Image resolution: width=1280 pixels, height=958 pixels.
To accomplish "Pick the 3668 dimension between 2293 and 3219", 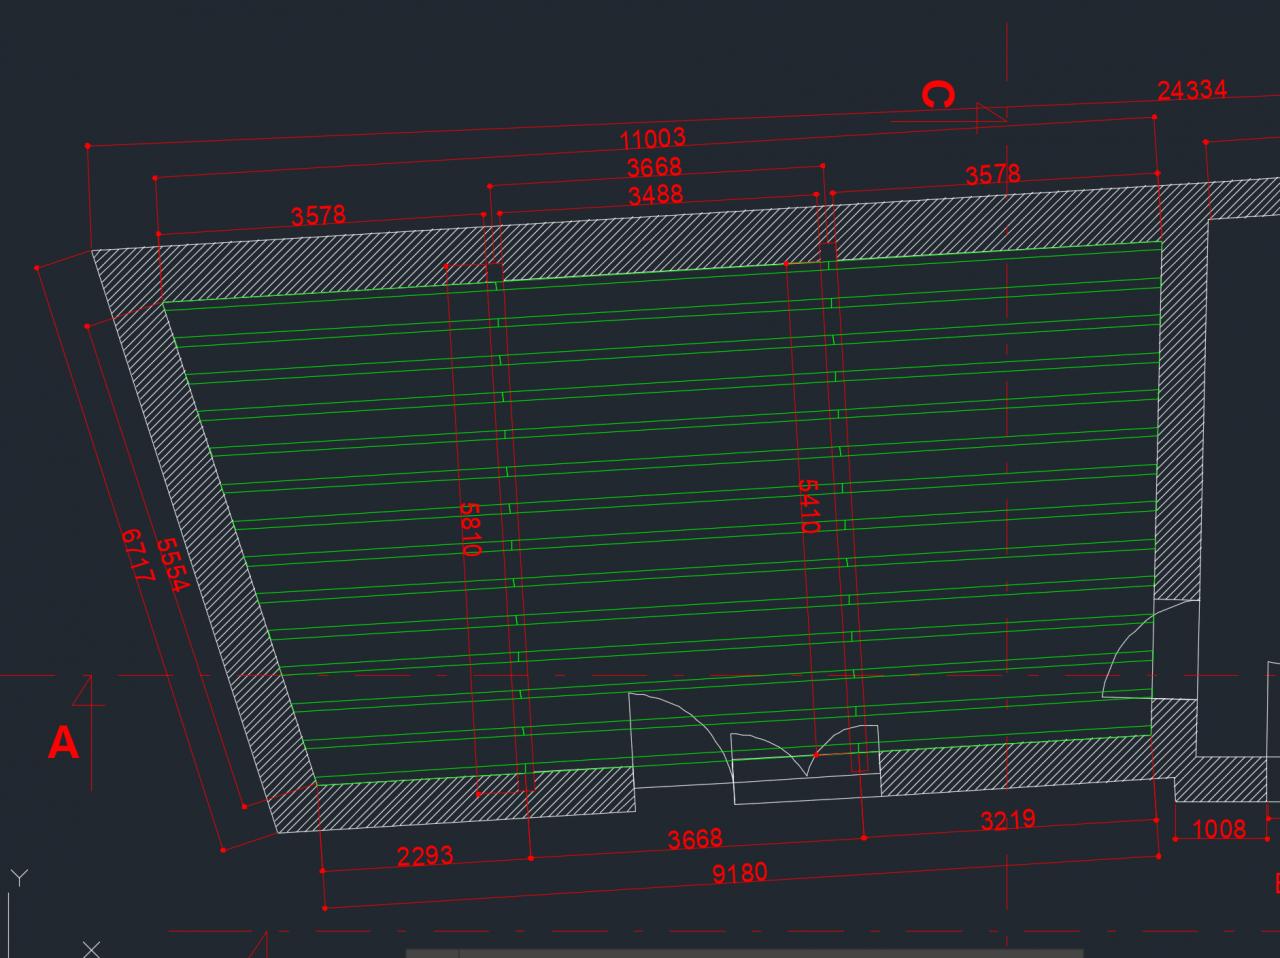I will click(x=695, y=839).
